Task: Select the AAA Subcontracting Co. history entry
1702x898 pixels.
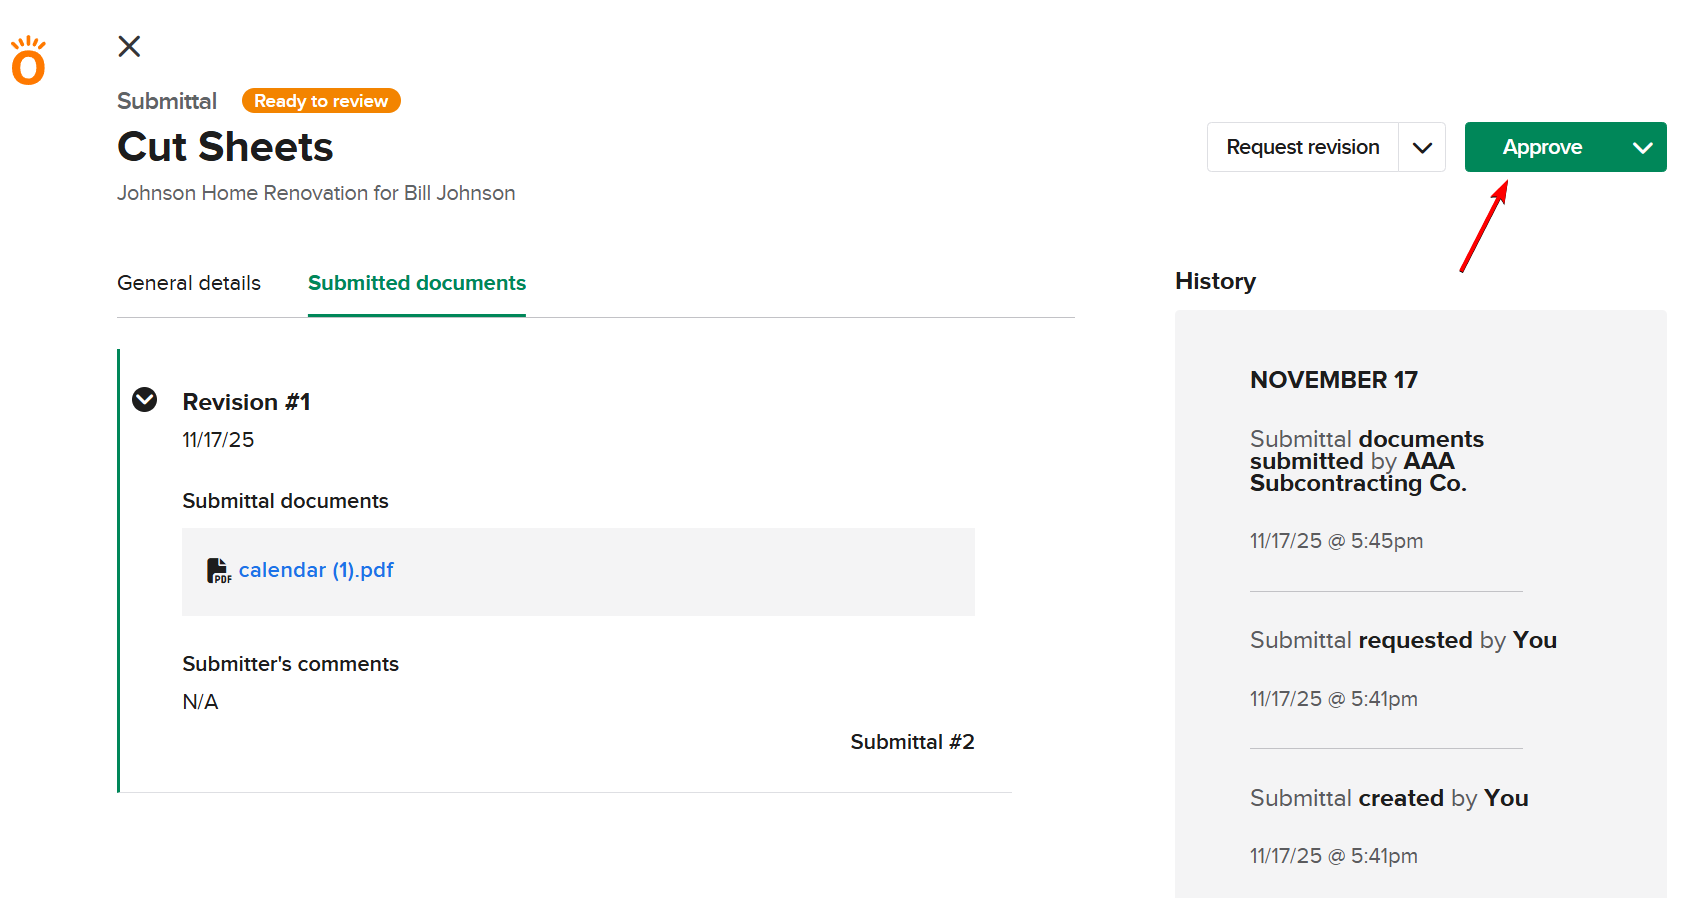Action: pos(1366,461)
